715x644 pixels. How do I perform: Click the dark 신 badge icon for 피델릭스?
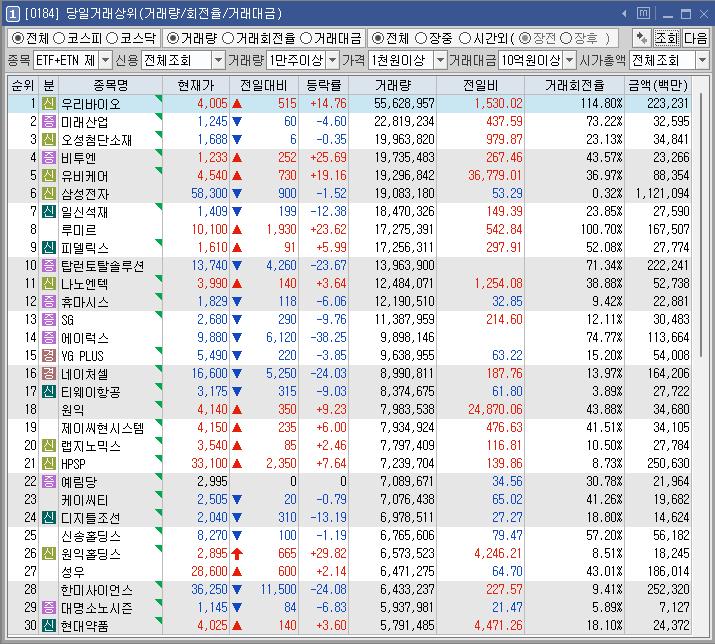click(x=49, y=247)
